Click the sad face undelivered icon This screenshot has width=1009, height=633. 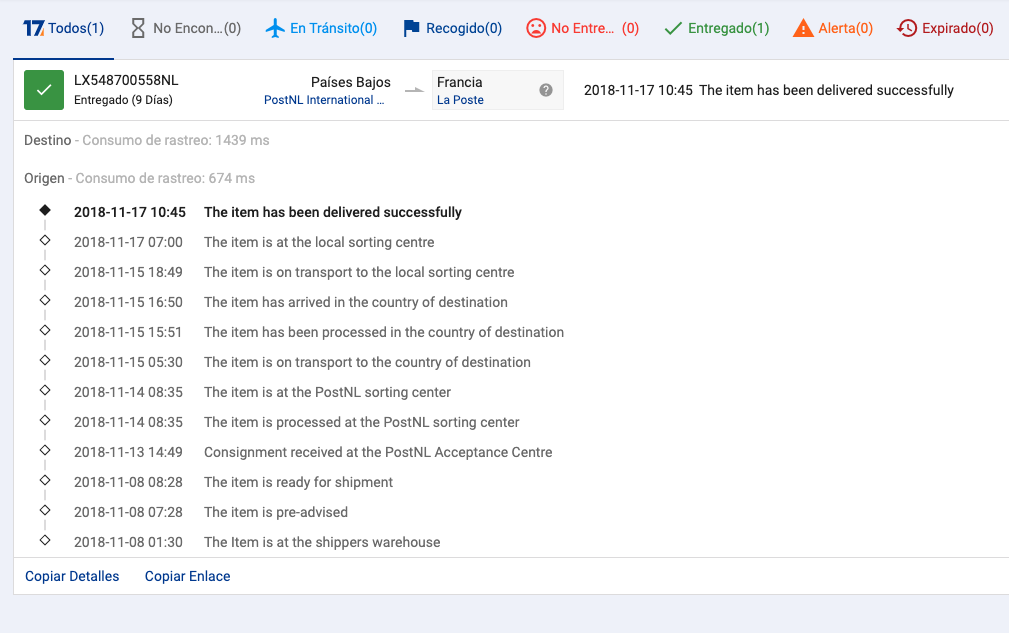tap(535, 28)
